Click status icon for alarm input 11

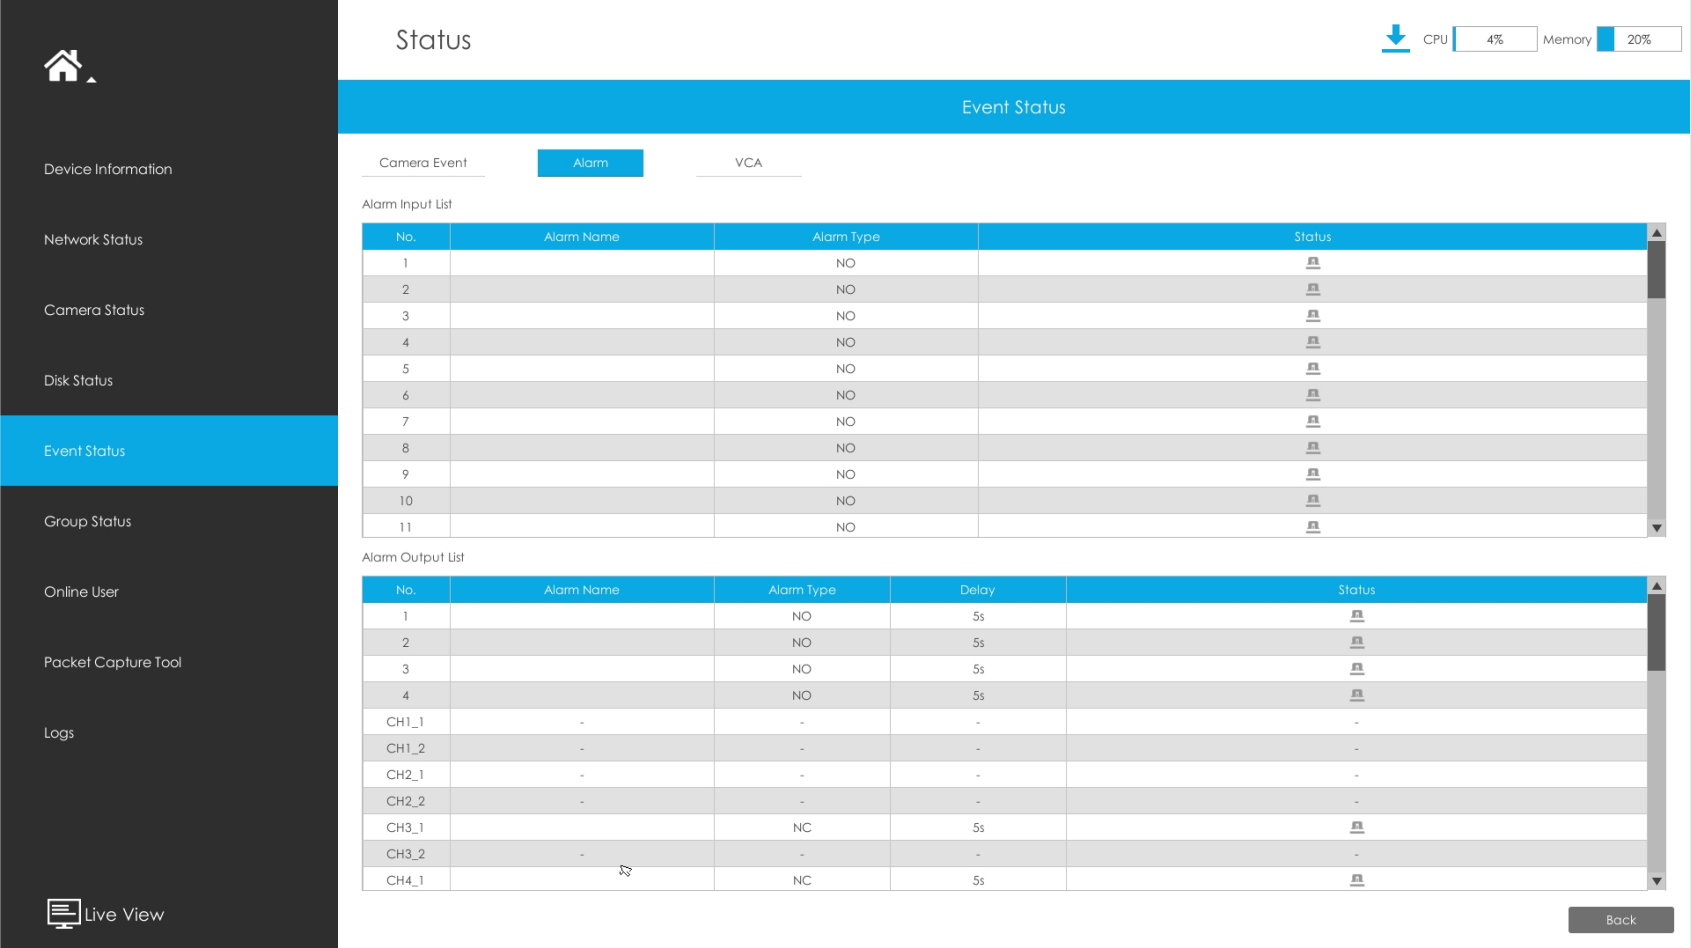[1313, 527]
